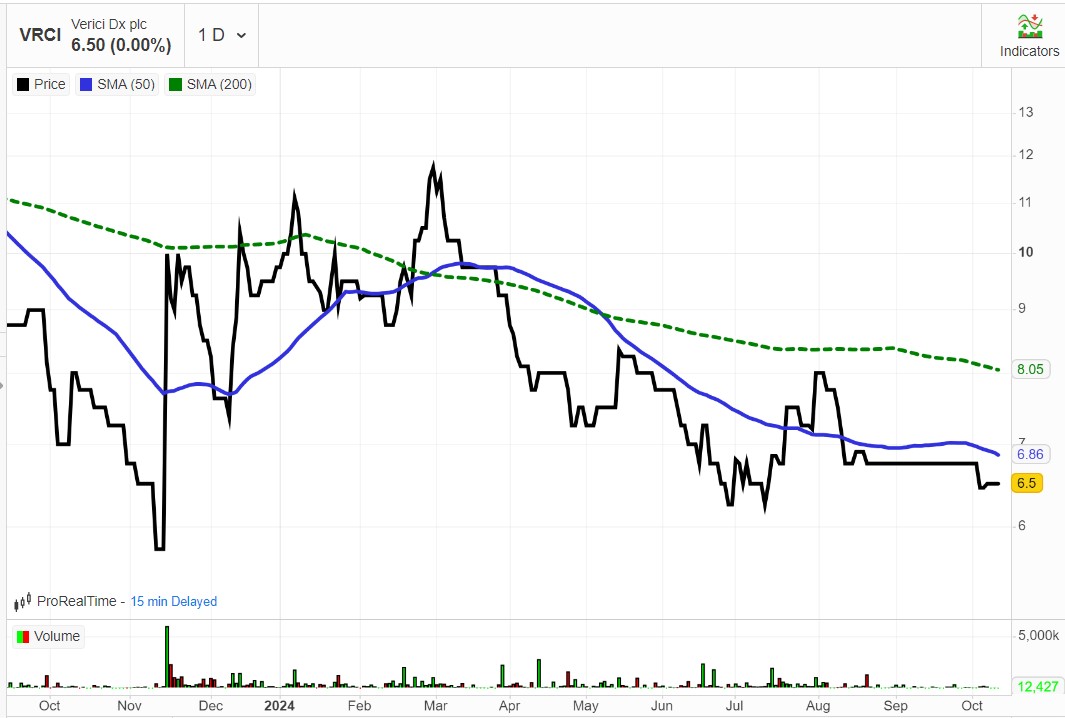Image resolution: width=1065 pixels, height=718 pixels.
Task: Click the 12,427 volume value label
Action: coord(1038,687)
